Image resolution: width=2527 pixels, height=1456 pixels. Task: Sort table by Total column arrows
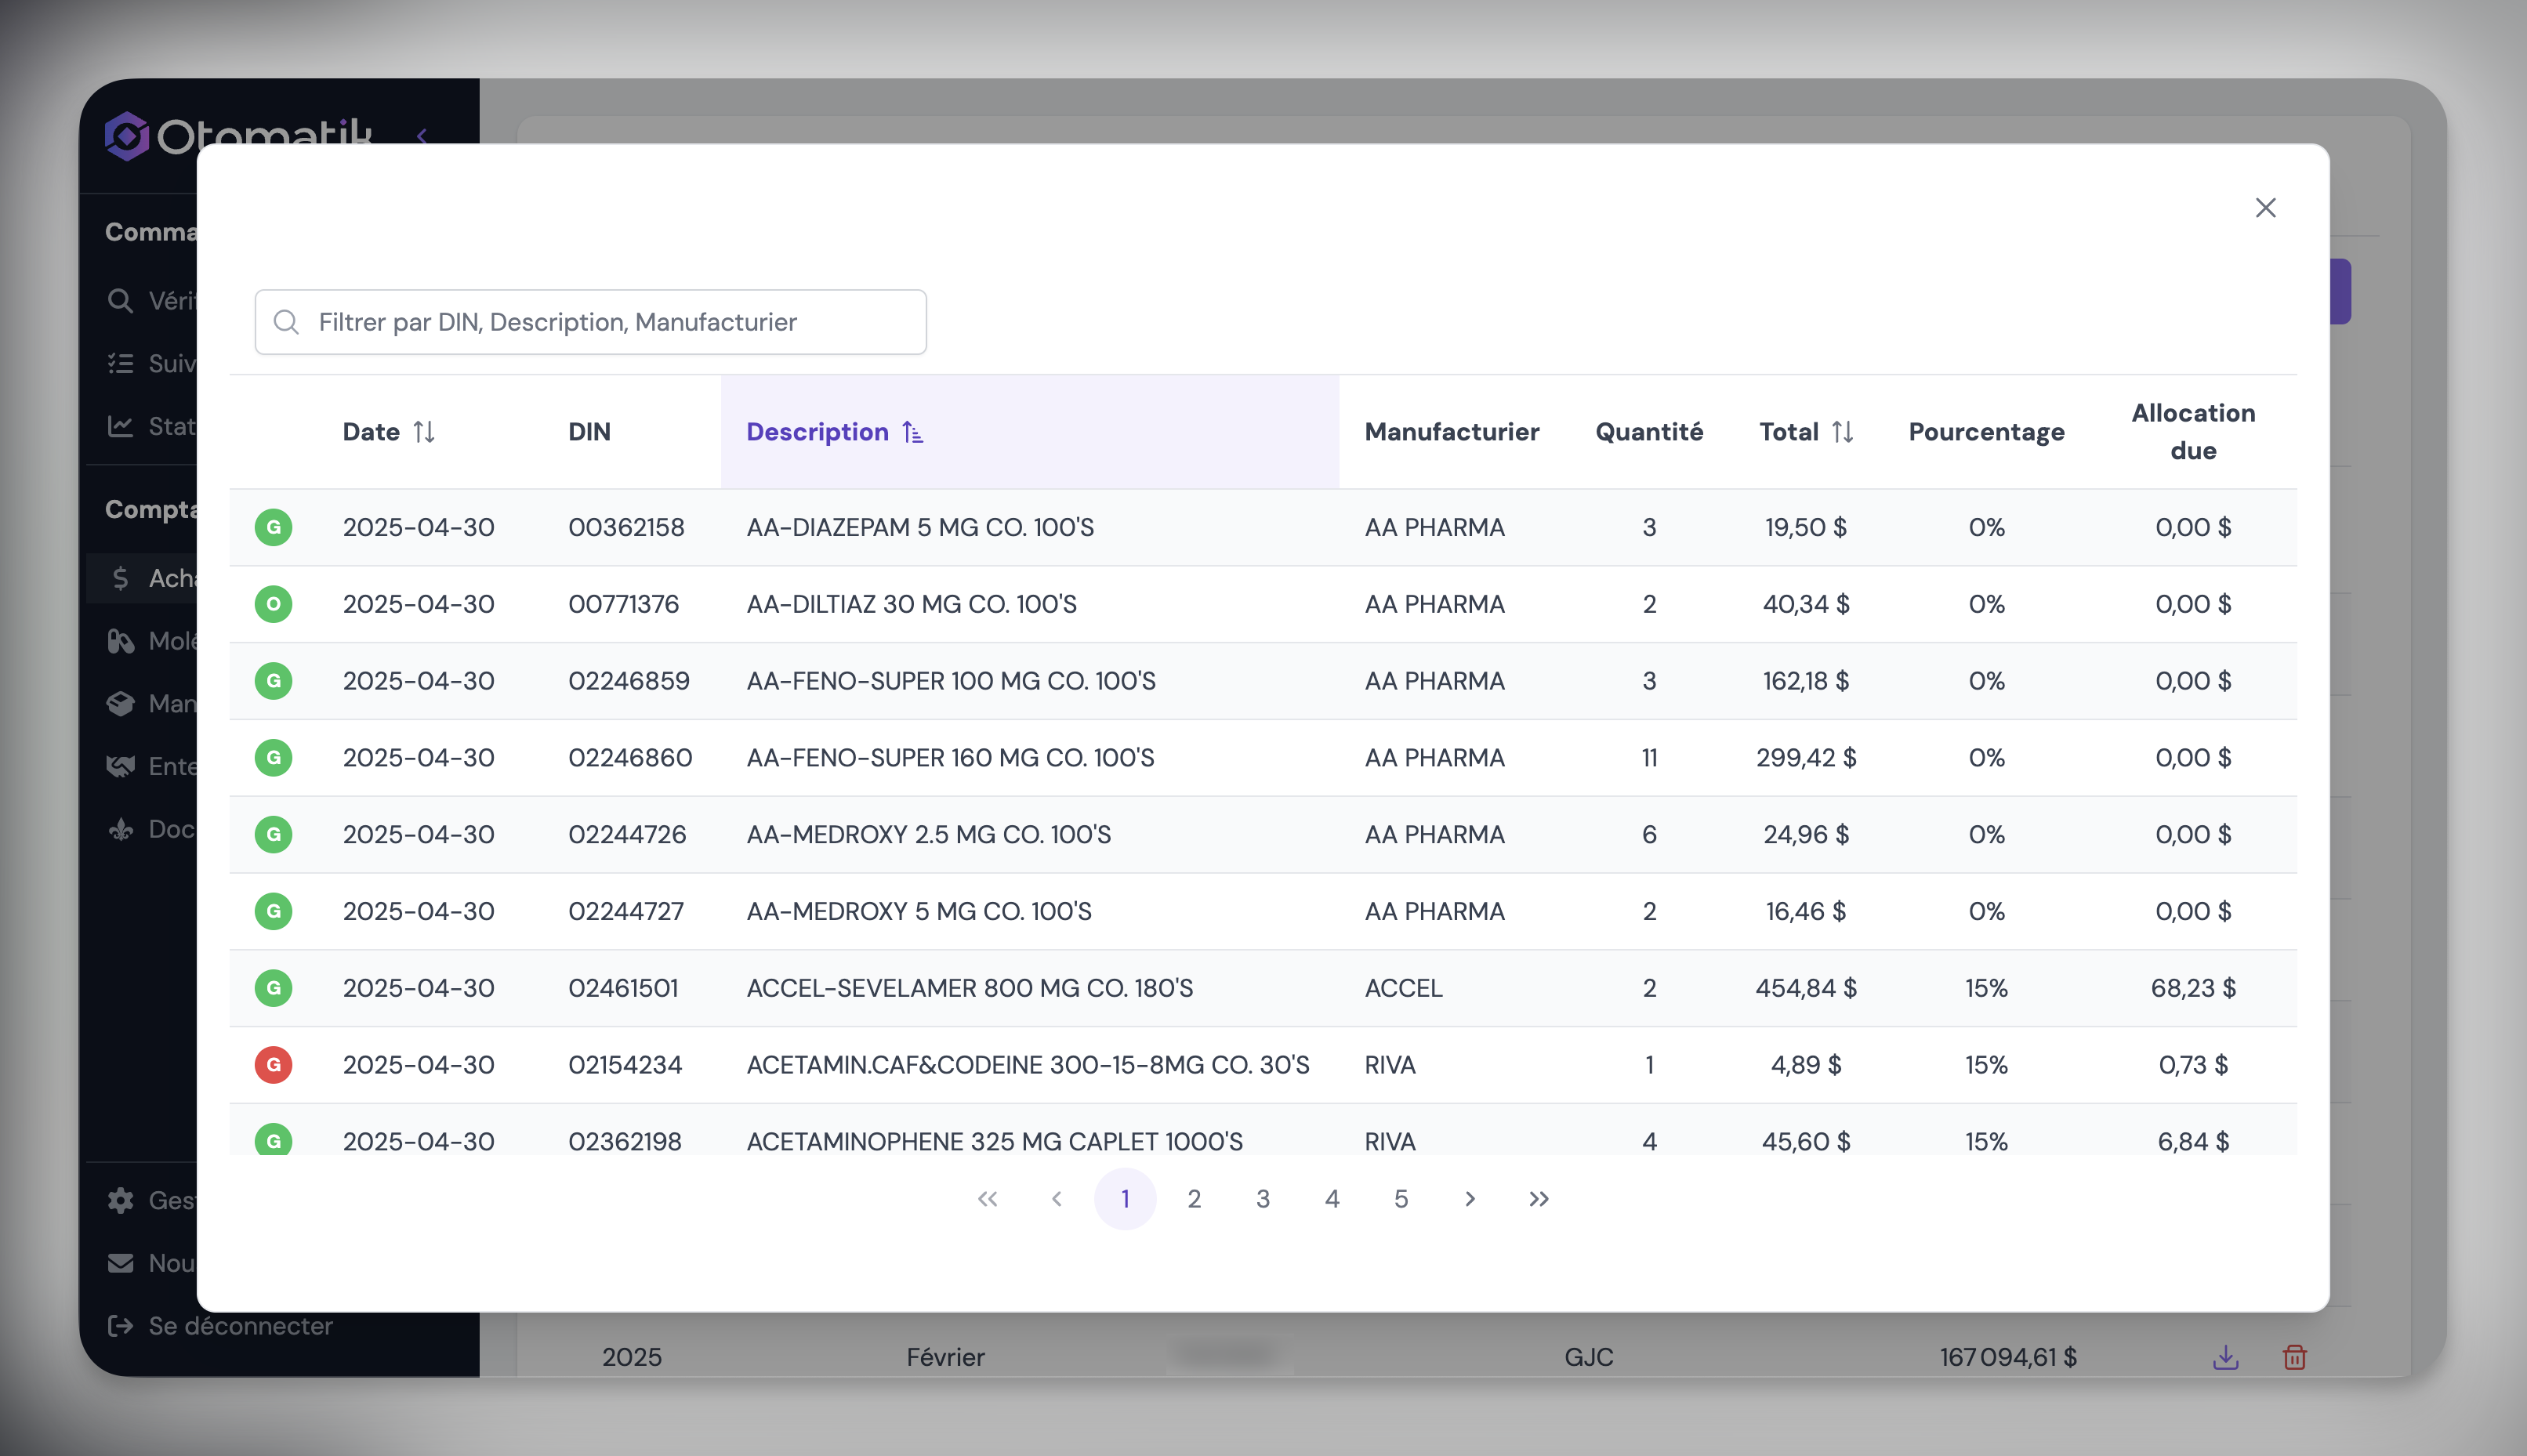point(1842,432)
